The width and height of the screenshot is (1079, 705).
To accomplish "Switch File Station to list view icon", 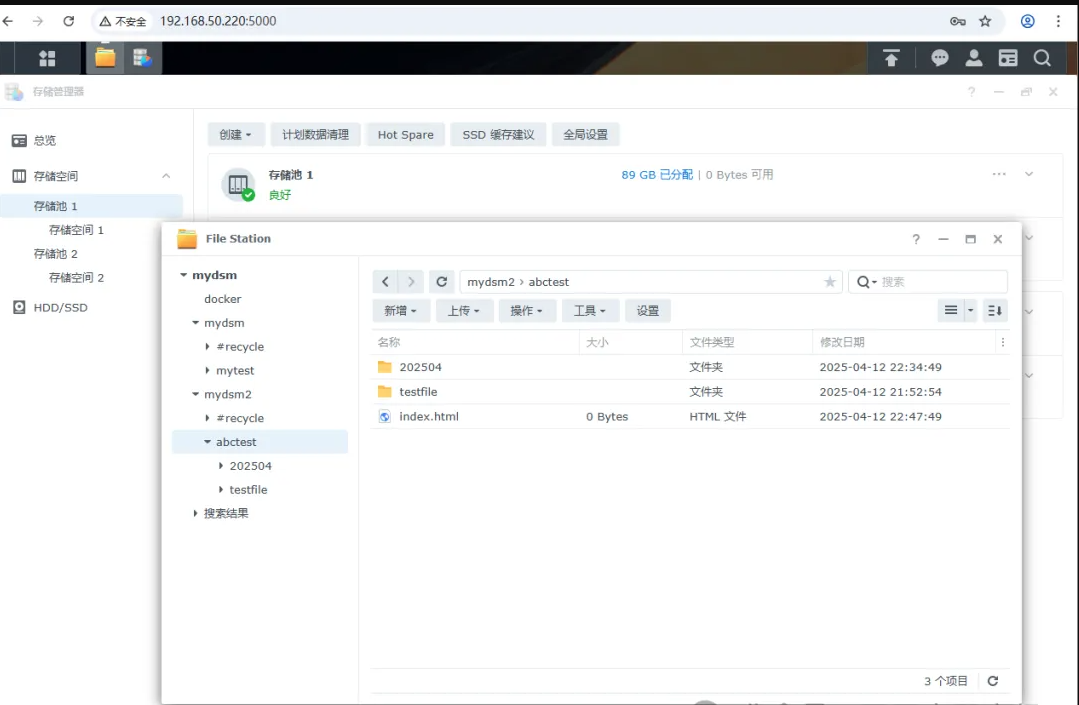I will pos(950,311).
